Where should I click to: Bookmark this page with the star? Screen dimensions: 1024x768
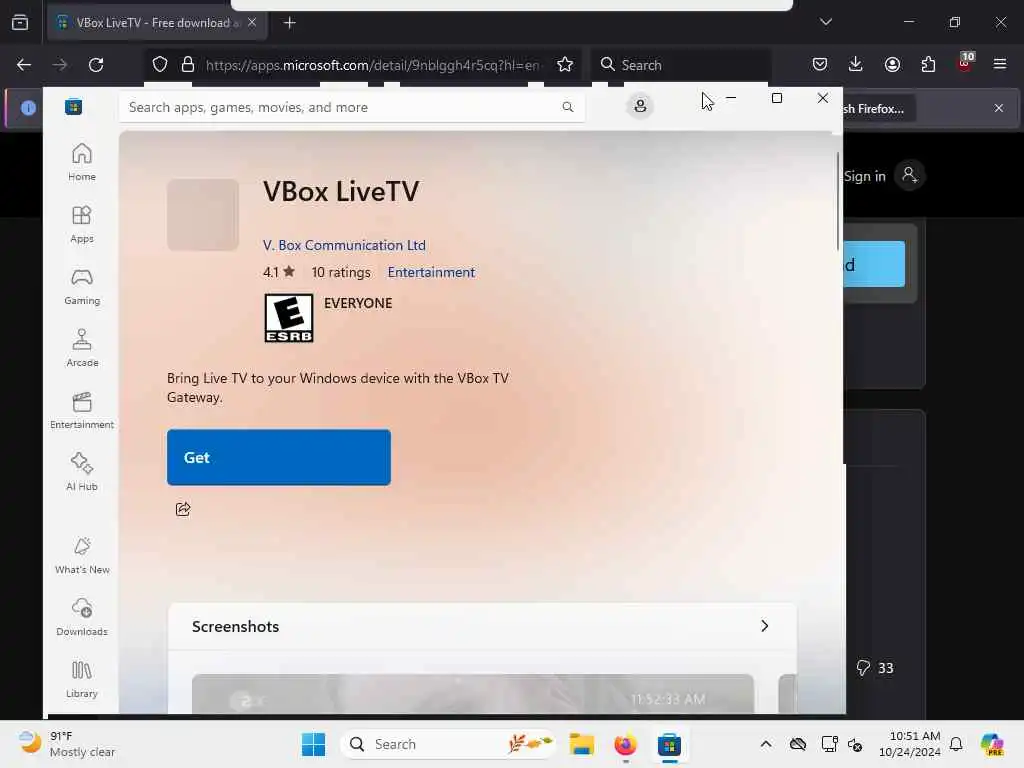coord(565,65)
